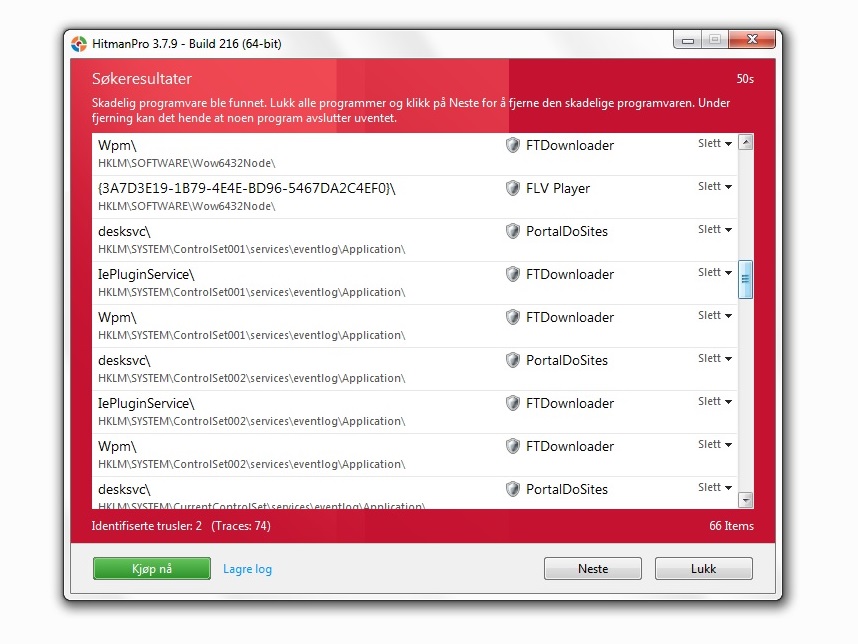Select IePluginService\ entry name under ControlSet001
858x644 pixels.
click(146, 275)
